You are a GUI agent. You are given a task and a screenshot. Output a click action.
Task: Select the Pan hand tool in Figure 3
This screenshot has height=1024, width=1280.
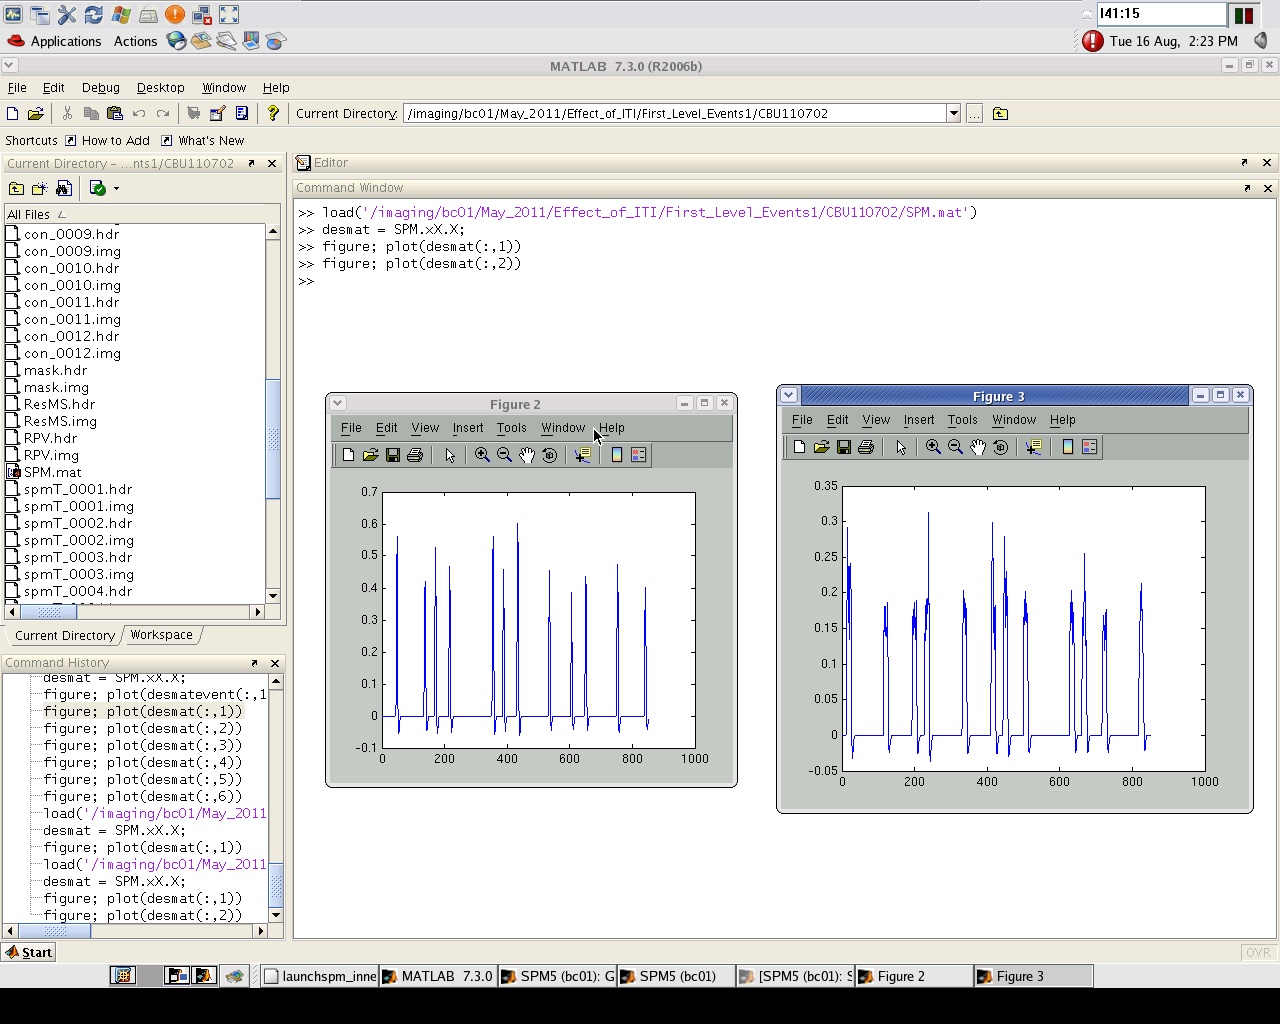tap(978, 447)
